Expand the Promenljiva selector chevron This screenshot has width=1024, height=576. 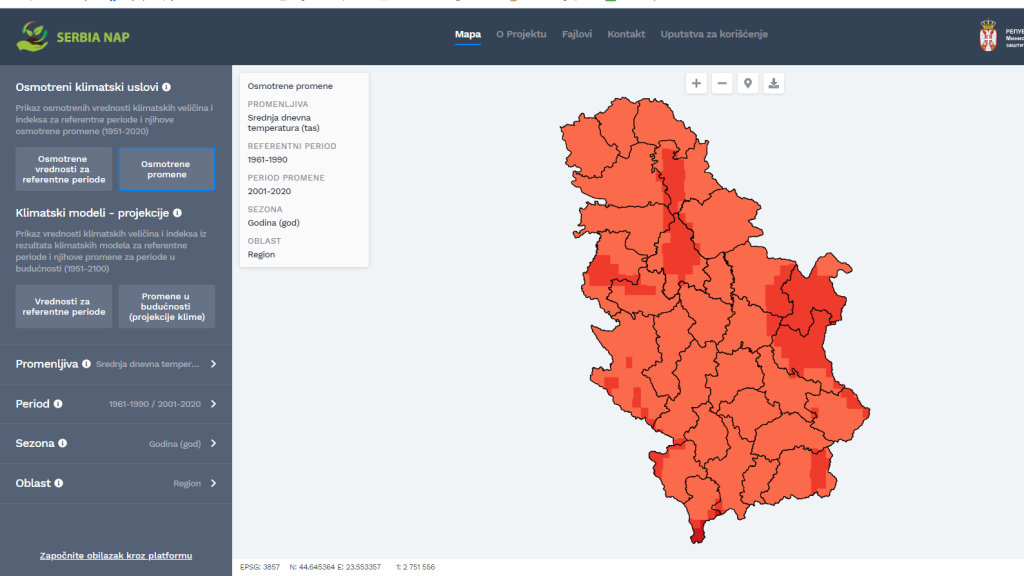point(213,364)
